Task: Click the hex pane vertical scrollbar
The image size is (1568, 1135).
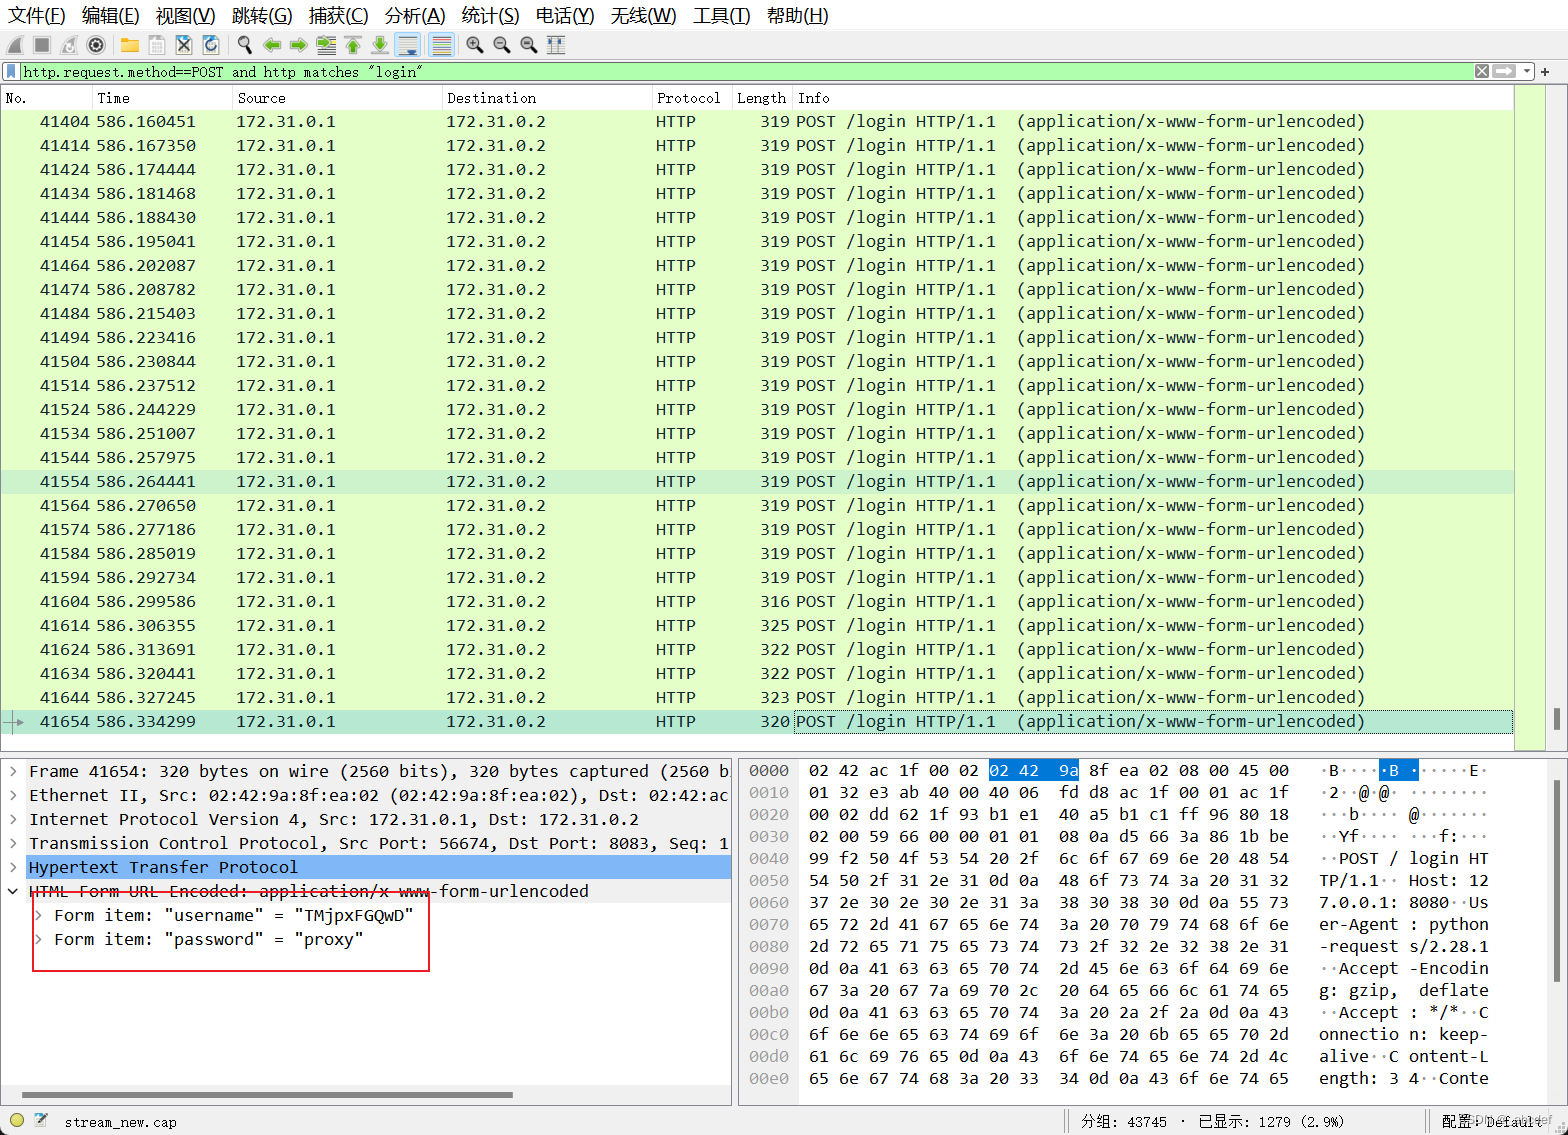Action: [x=1556, y=880]
